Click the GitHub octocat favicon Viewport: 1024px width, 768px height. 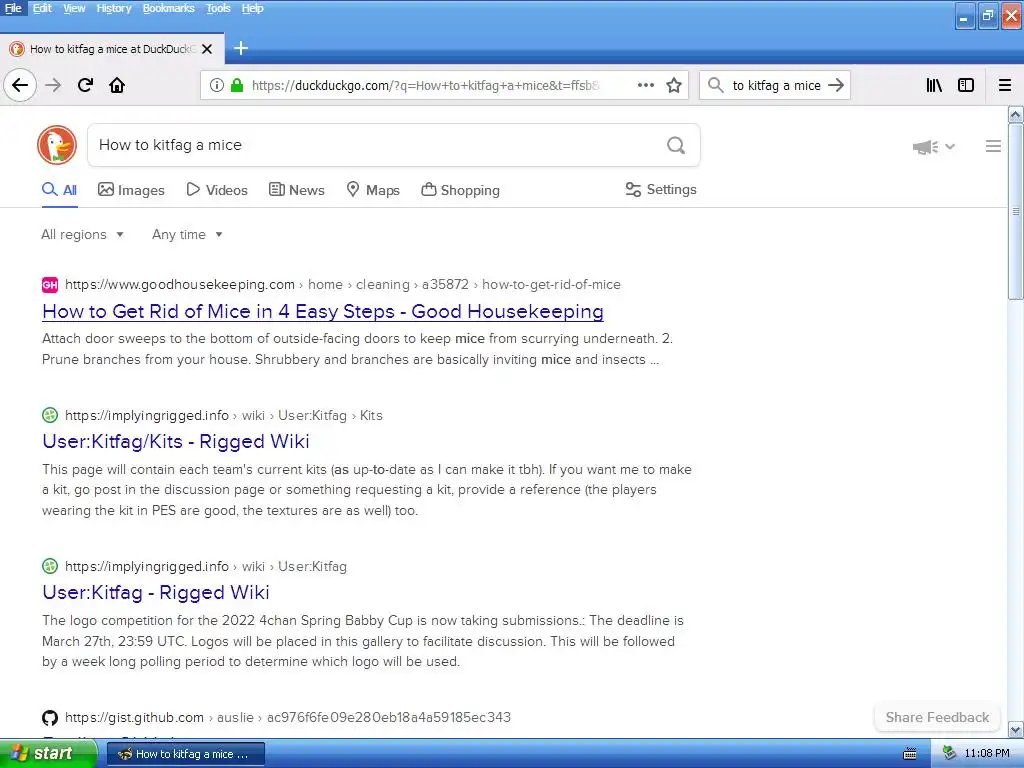50,718
